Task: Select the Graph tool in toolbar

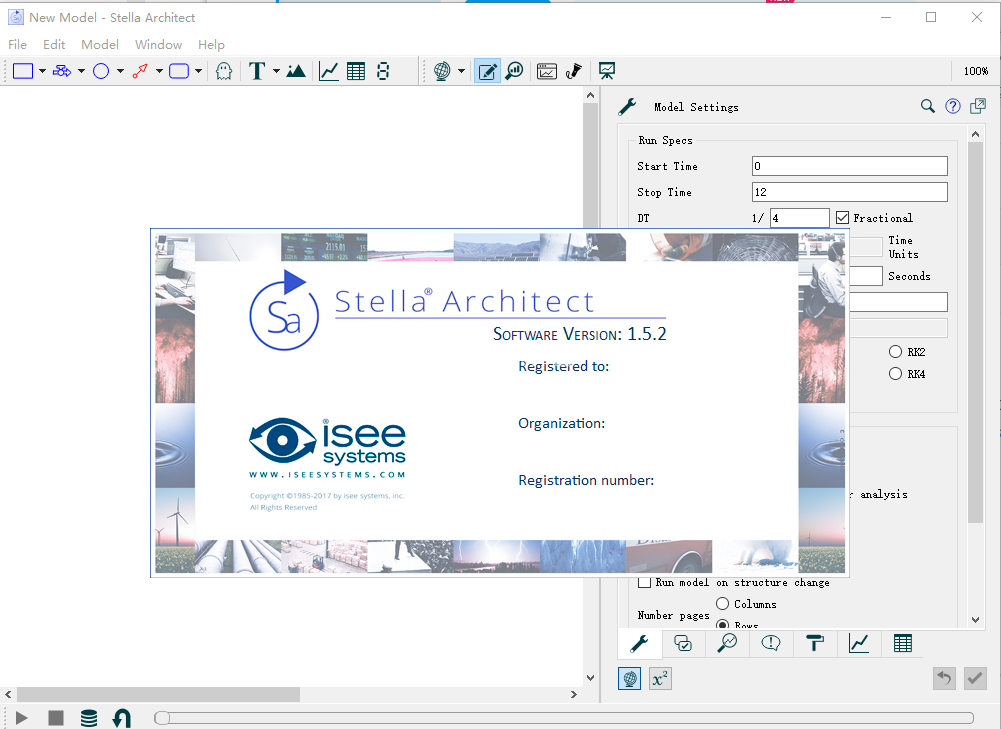Action: coord(329,71)
